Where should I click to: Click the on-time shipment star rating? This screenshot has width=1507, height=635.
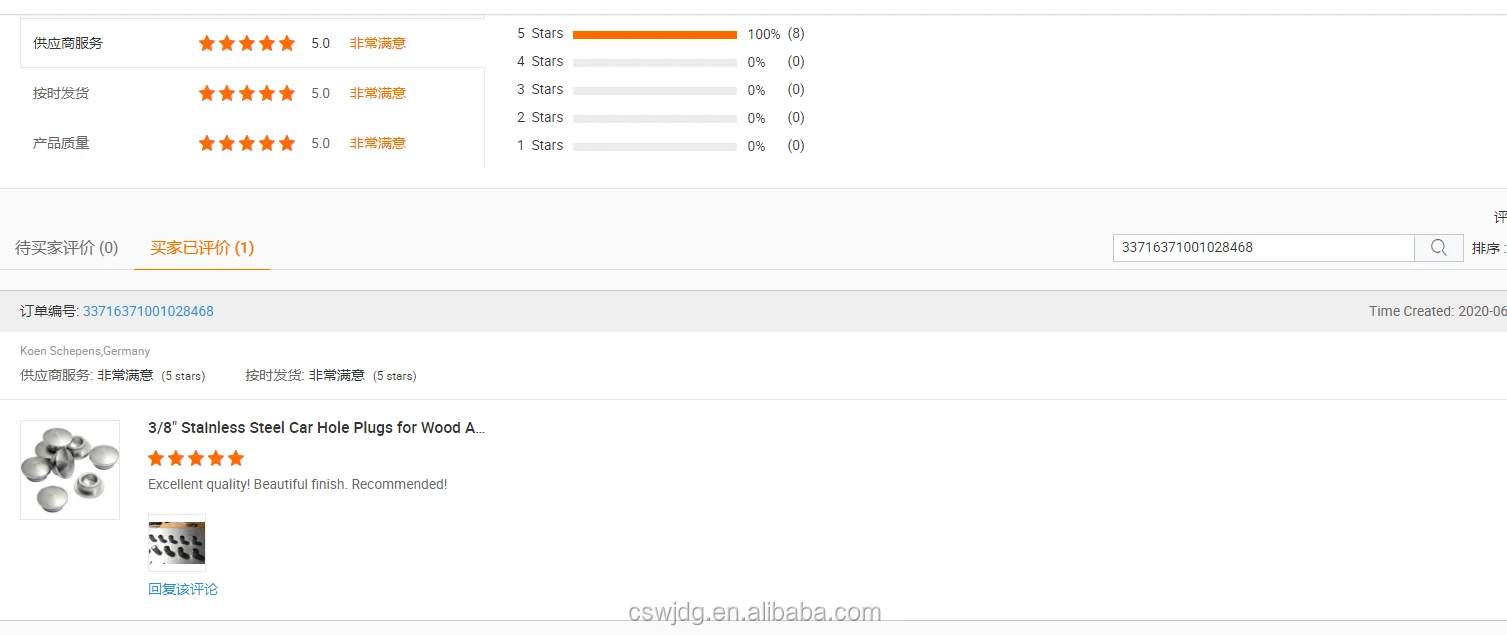[246, 93]
